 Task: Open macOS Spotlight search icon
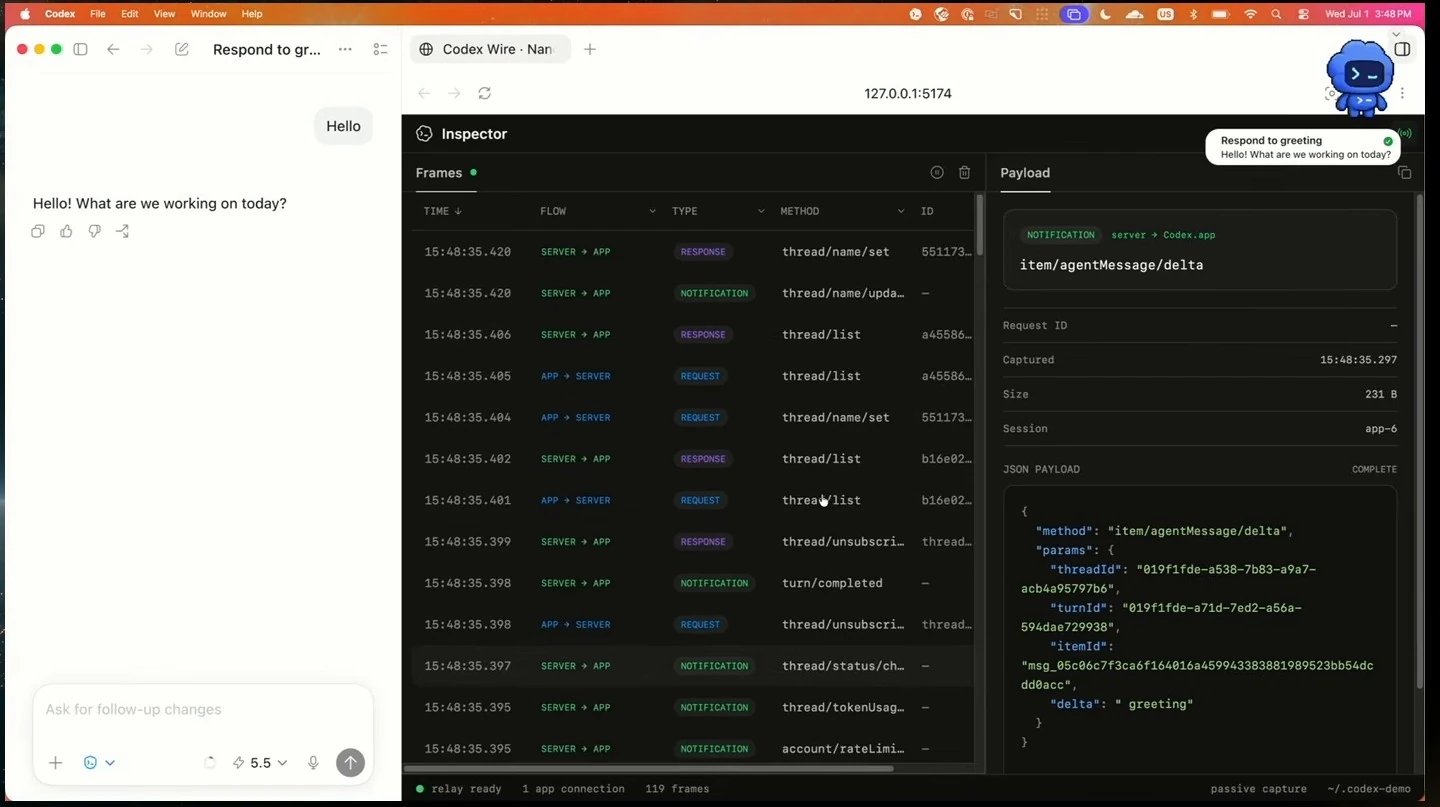(x=1276, y=14)
